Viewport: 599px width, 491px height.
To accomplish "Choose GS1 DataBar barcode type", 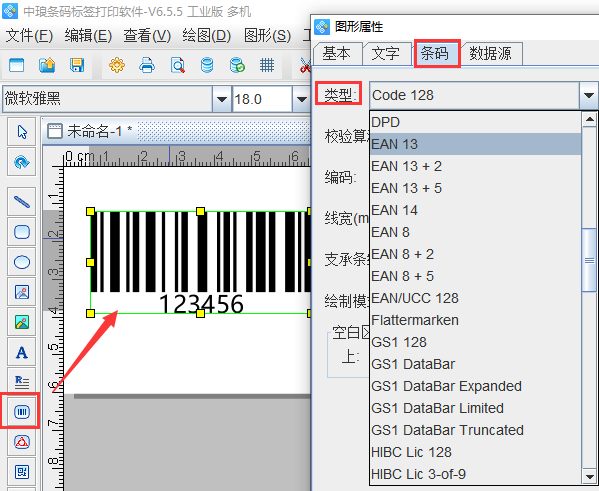I will 475,364.
